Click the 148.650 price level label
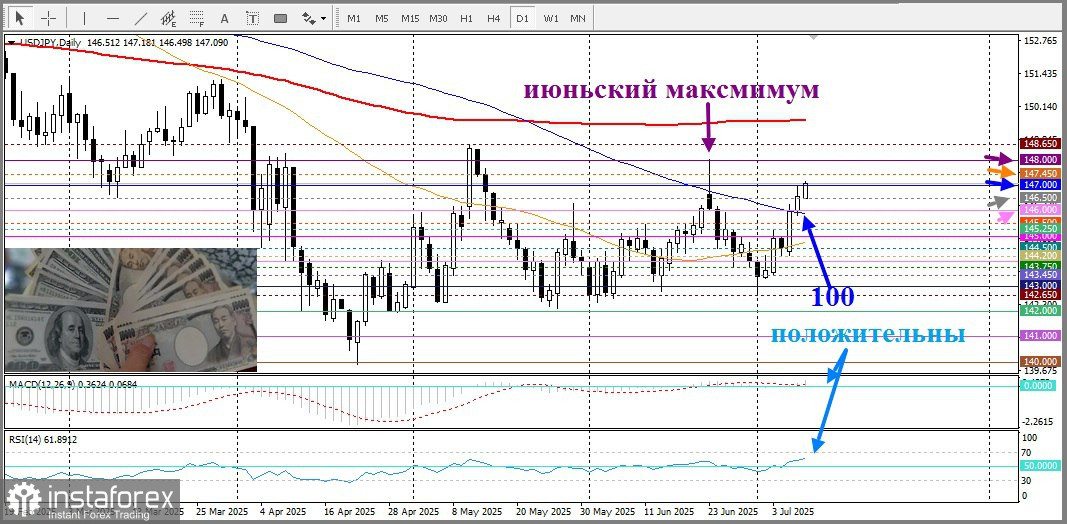The width and height of the screenshot is (1067, 524). click(x=1040, y=144)
